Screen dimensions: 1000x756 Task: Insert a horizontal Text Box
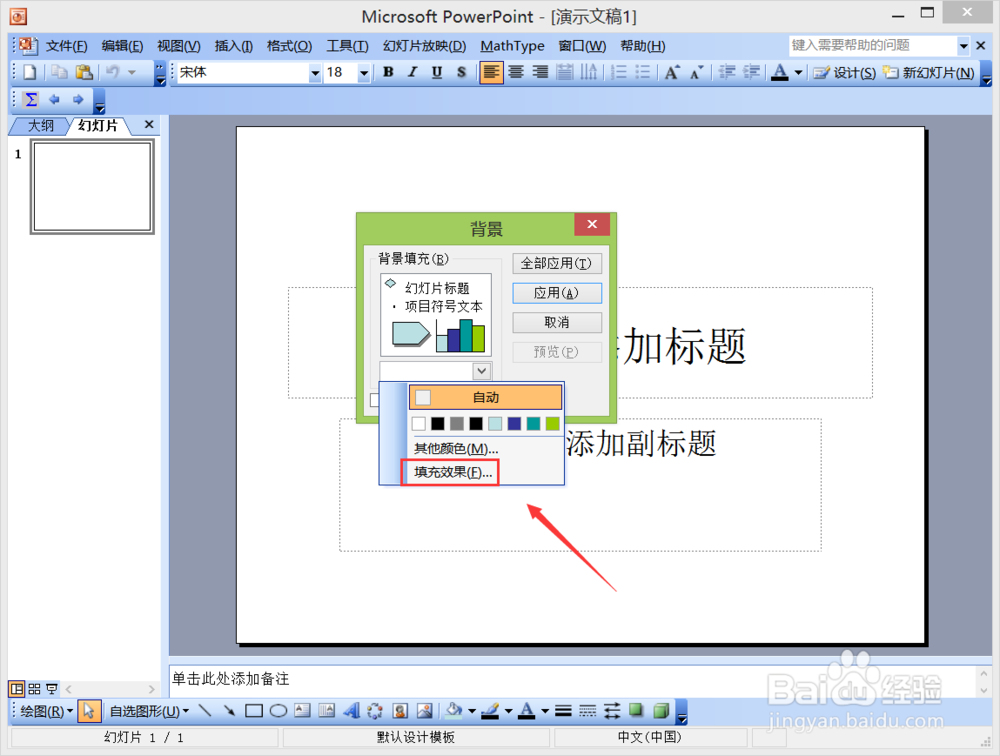[302, 711]
